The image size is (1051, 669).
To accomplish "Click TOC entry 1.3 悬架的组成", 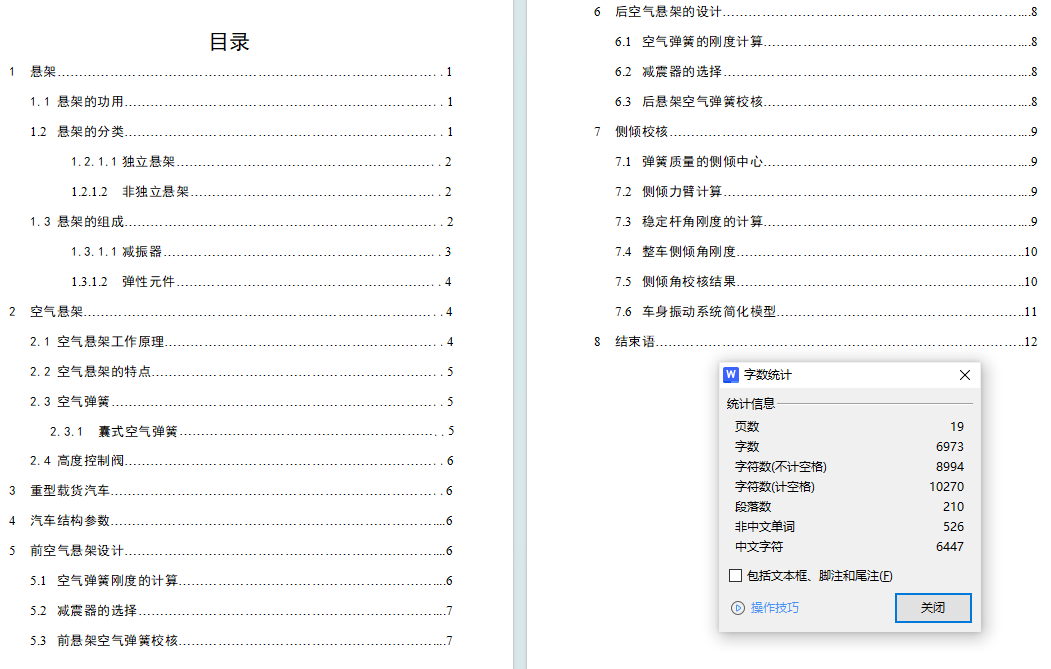I will coord(241,222).
